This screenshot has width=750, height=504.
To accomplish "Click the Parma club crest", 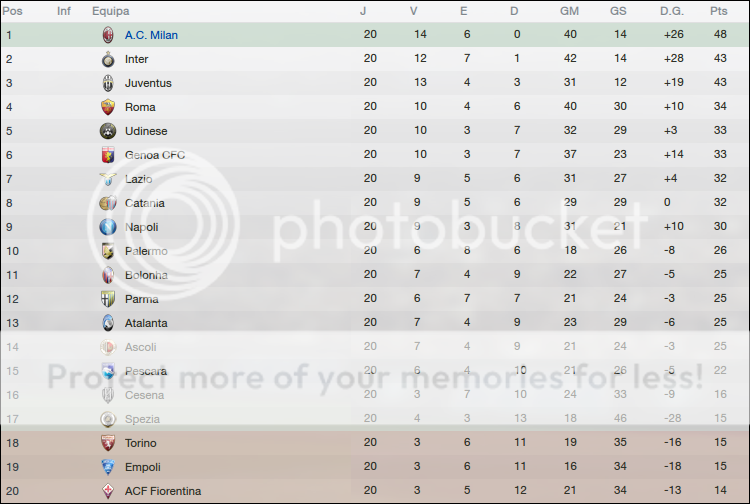I will click(108, 299).
